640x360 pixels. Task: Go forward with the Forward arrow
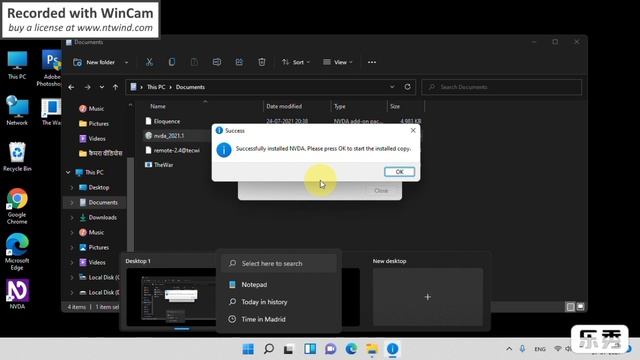pos(87,87)
